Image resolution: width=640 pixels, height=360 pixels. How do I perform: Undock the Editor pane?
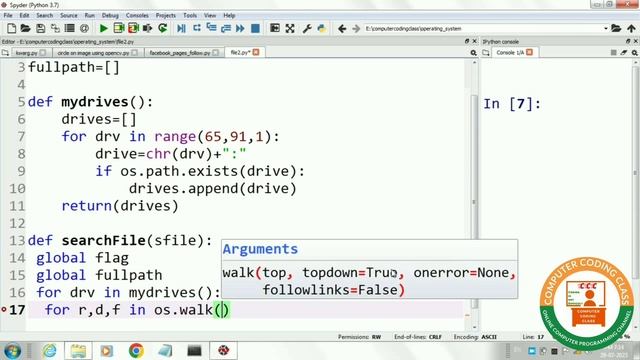click(x=467, y=41)
